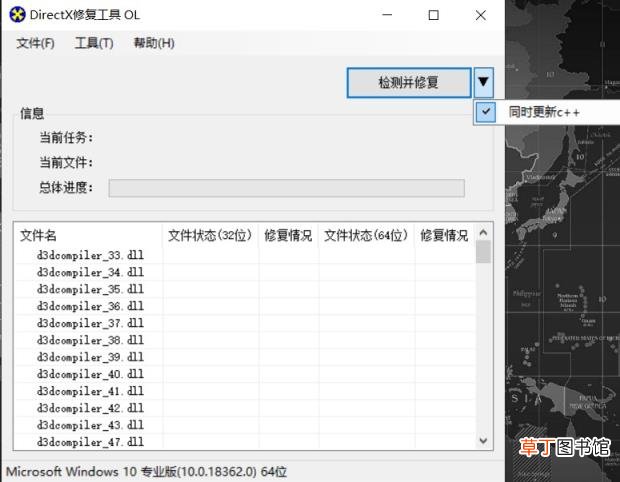Image resolution: width=620 pixels, height=482 pixels.
Task: Click the 检测并修复 button
Action: [409, 83]
